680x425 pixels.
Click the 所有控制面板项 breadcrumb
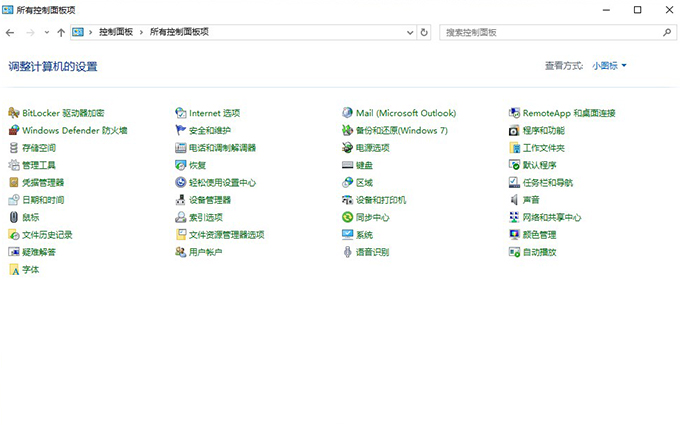(x=179, y=32)
